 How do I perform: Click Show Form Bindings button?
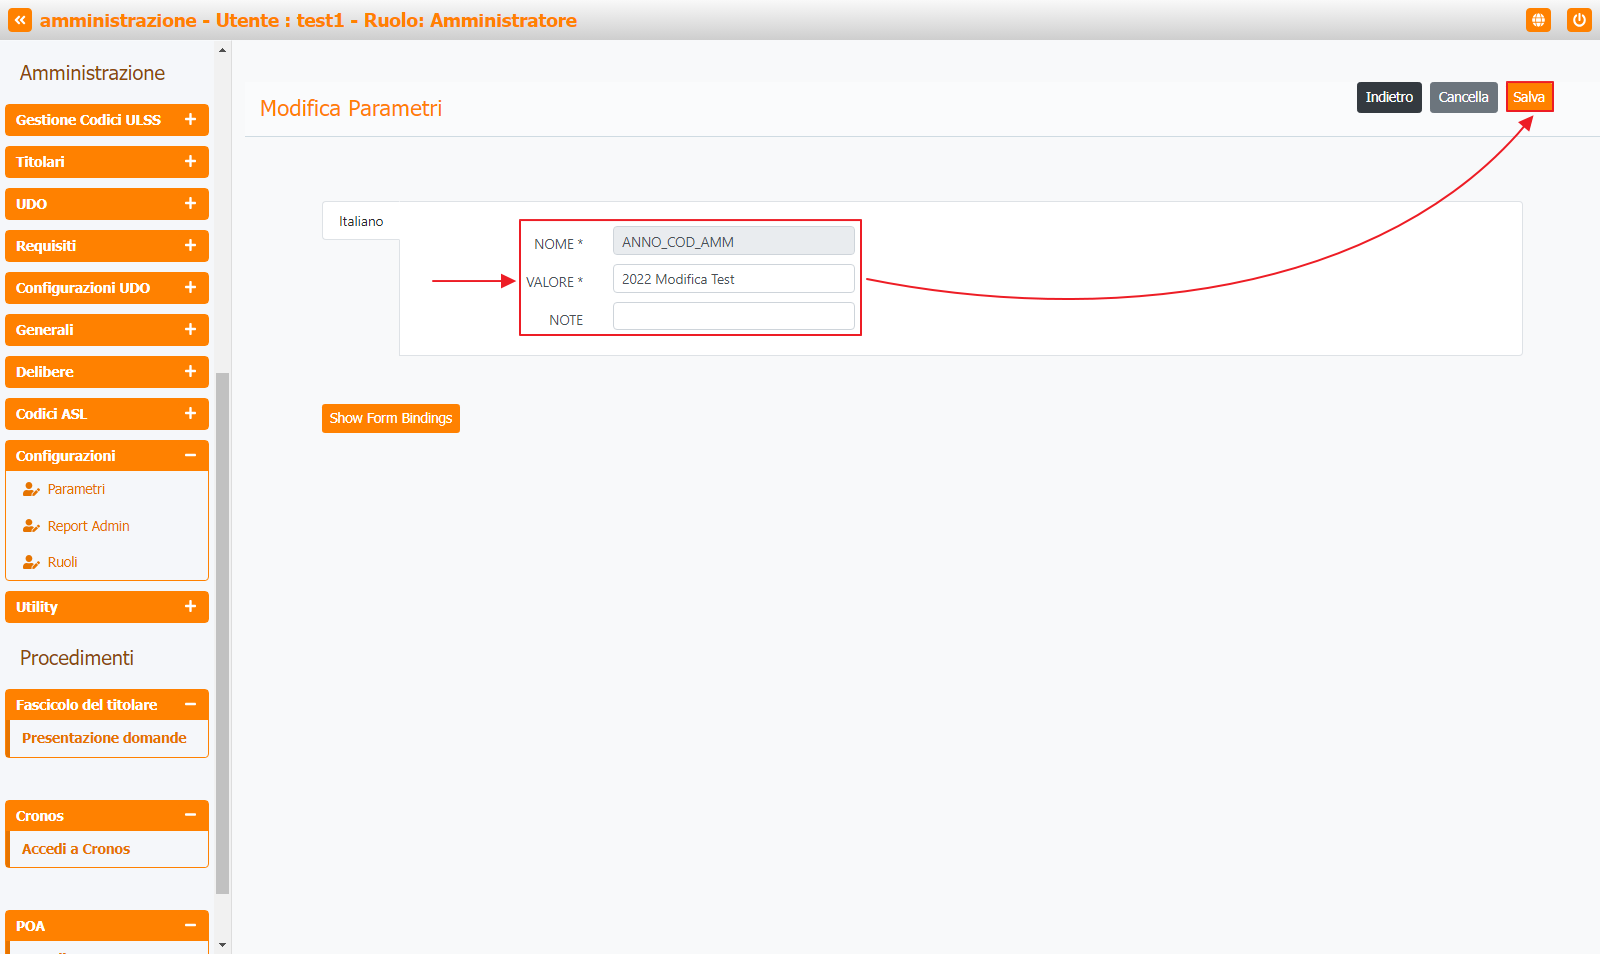click(x=390, y=418)
